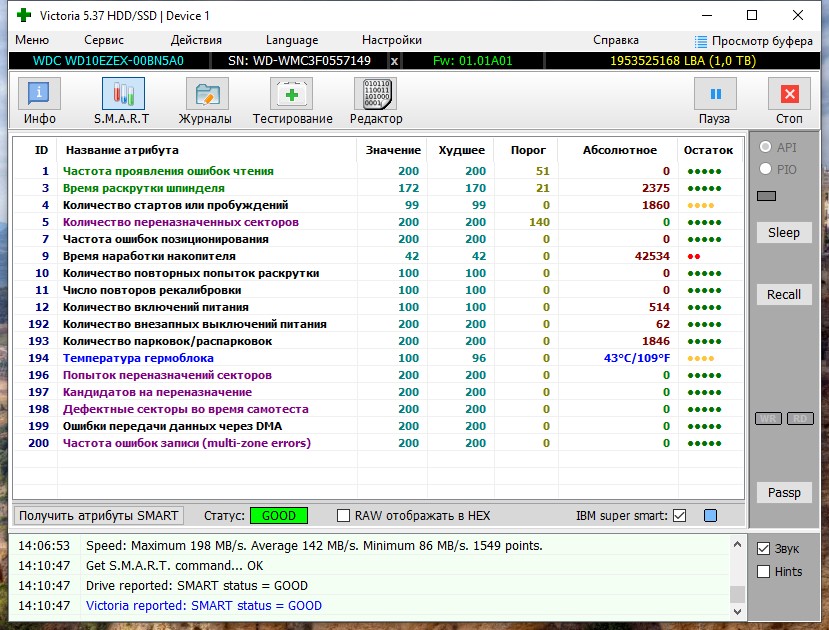Open the Действия menu
Viewport: 829px width, 630px height.
click(x=196, y=40)
